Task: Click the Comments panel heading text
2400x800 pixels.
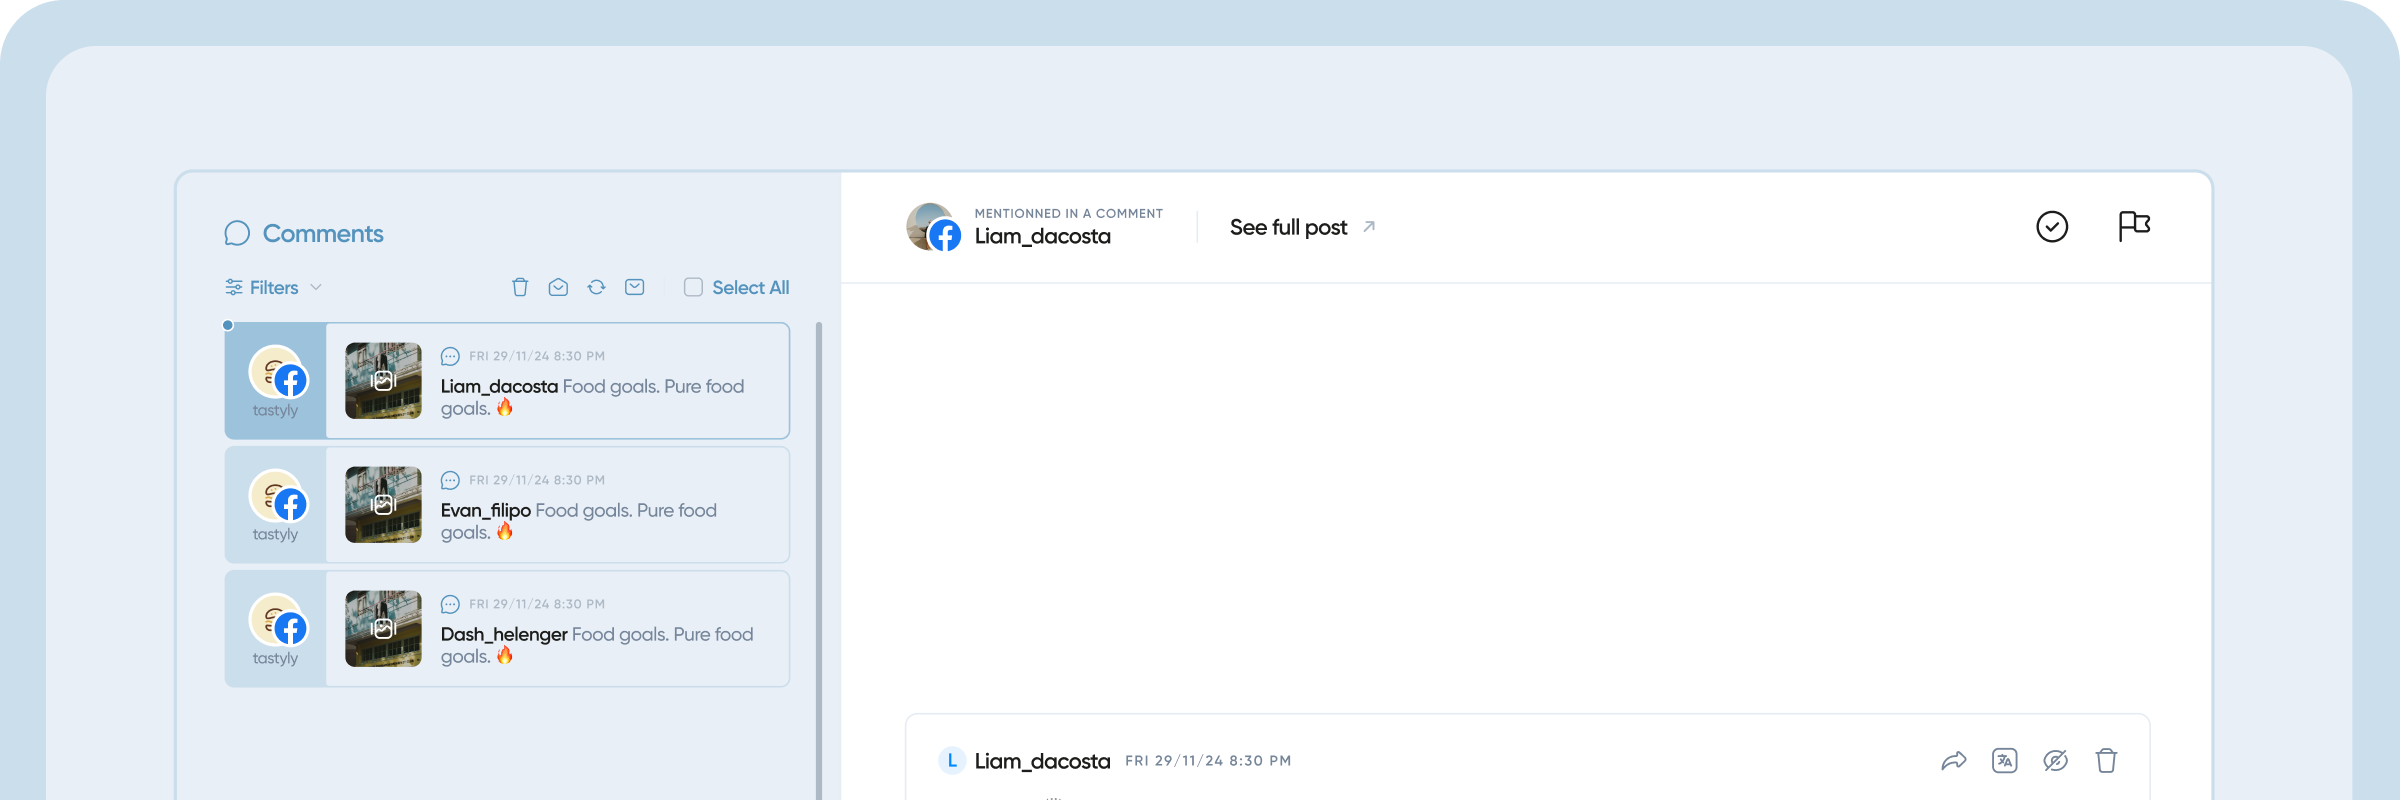Action: [323, 233]
